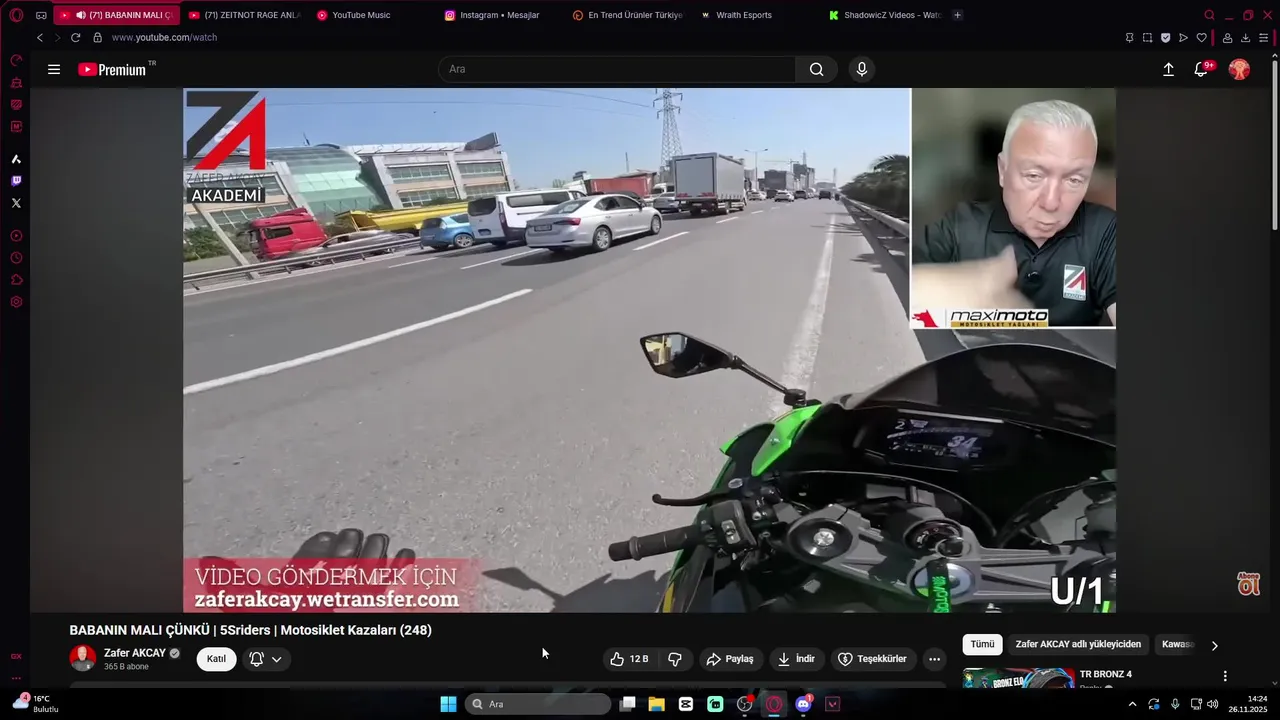The image size is (1280, 720).
Task: Select the Tümü filter chip
Action: coord(983,644)
